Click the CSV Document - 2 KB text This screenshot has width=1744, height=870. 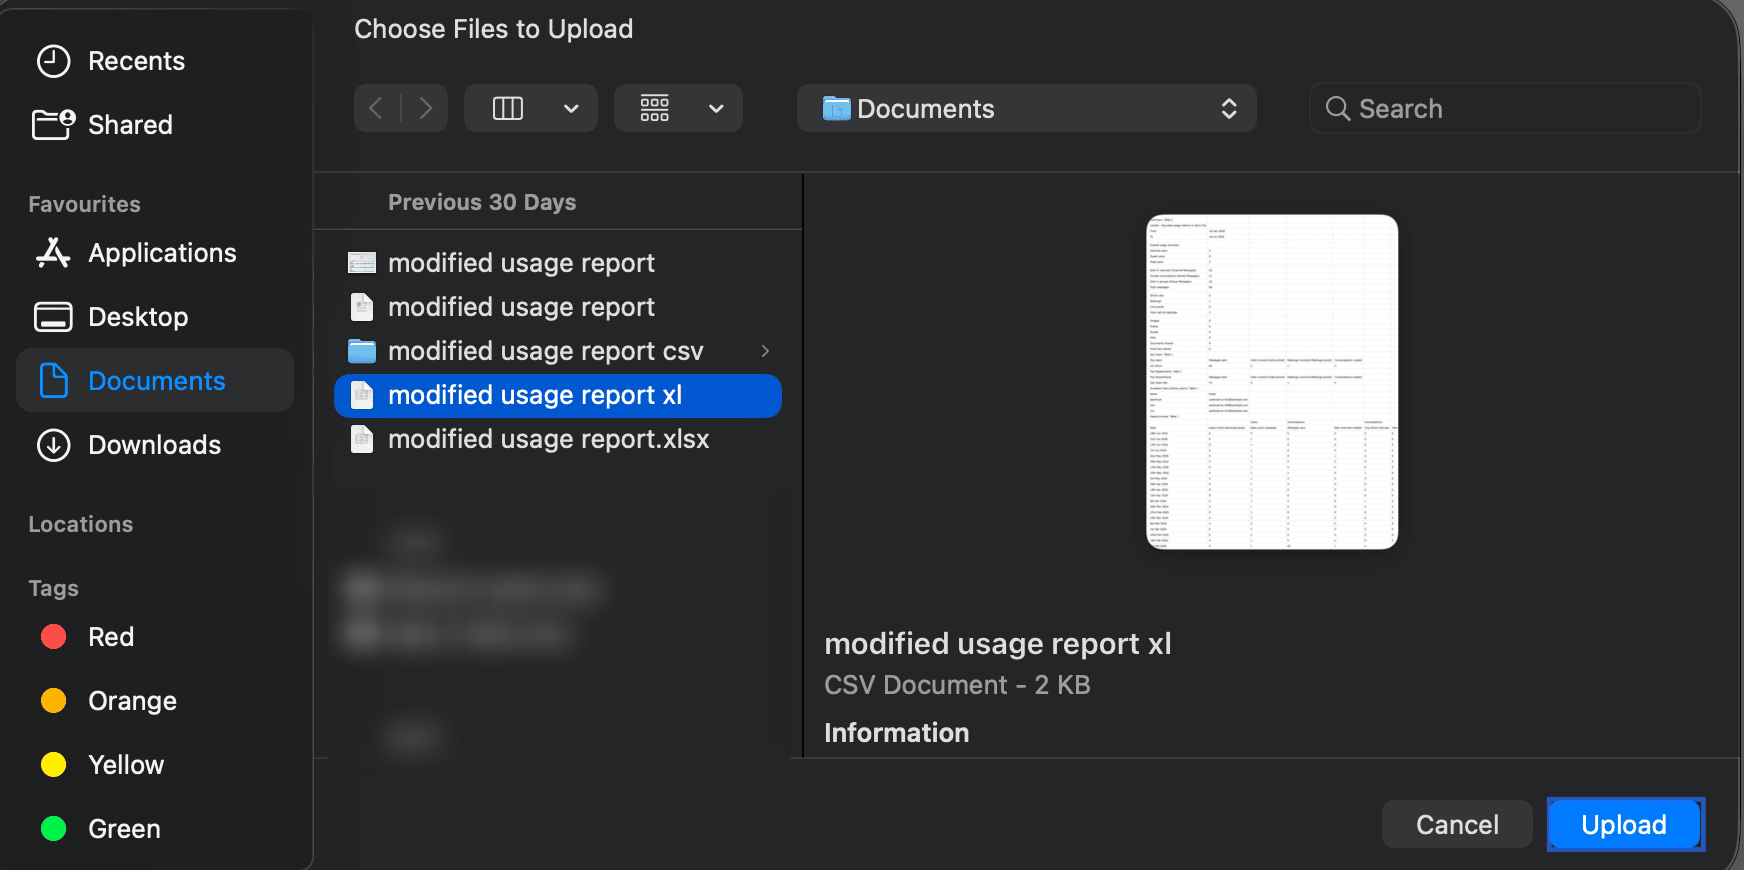click(x=957, y=685)
